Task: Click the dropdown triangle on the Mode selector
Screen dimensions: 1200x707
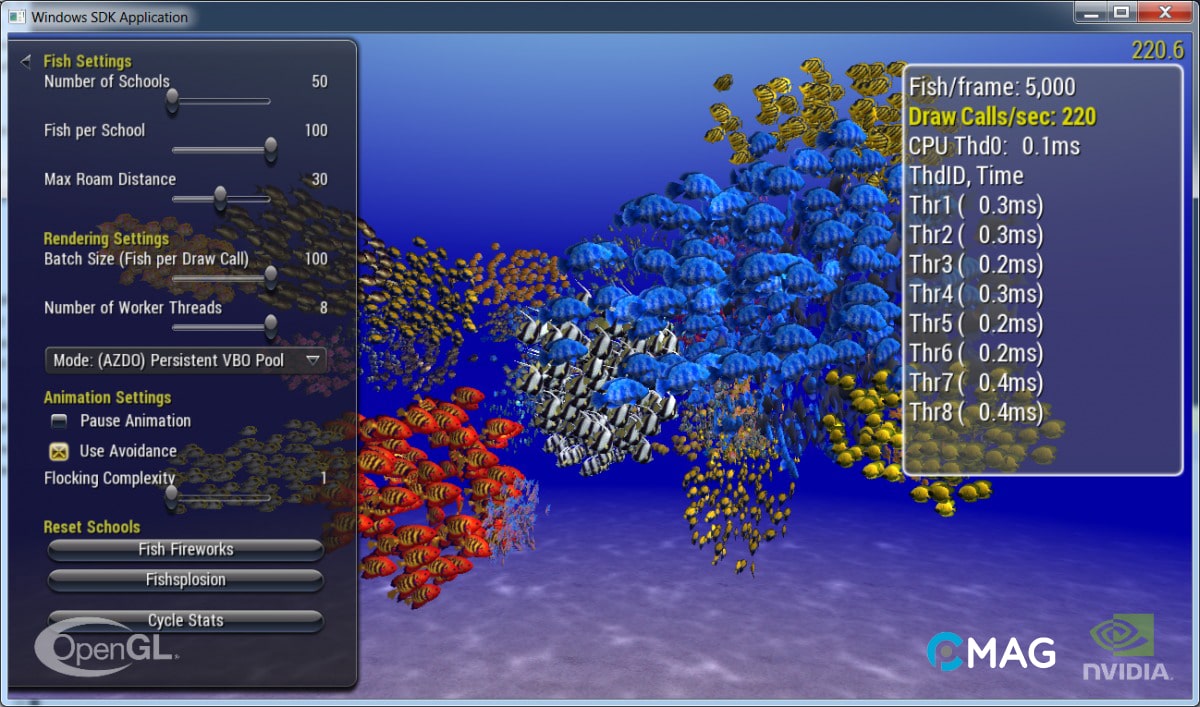Action: [x=310, y=360]
